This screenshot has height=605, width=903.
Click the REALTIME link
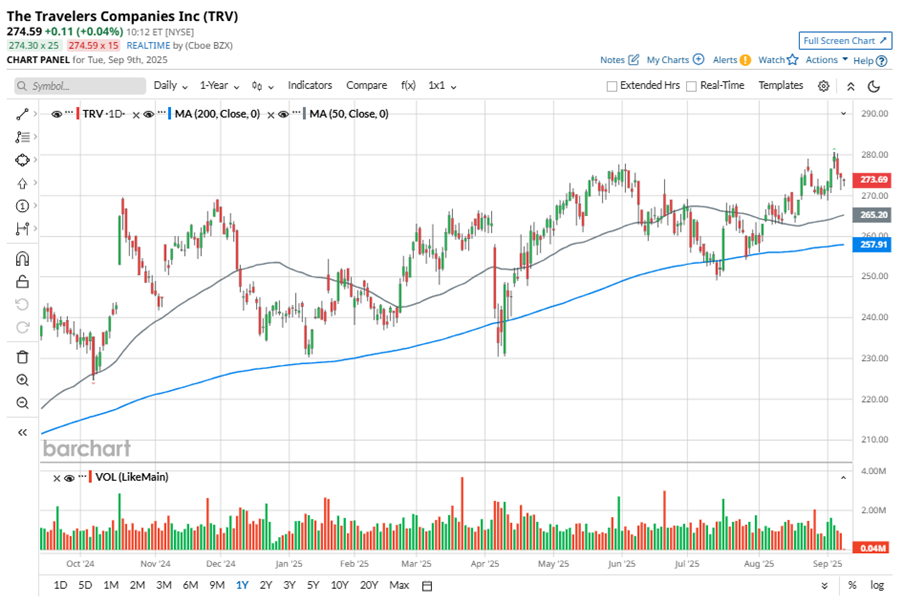(x=148, y=45)
